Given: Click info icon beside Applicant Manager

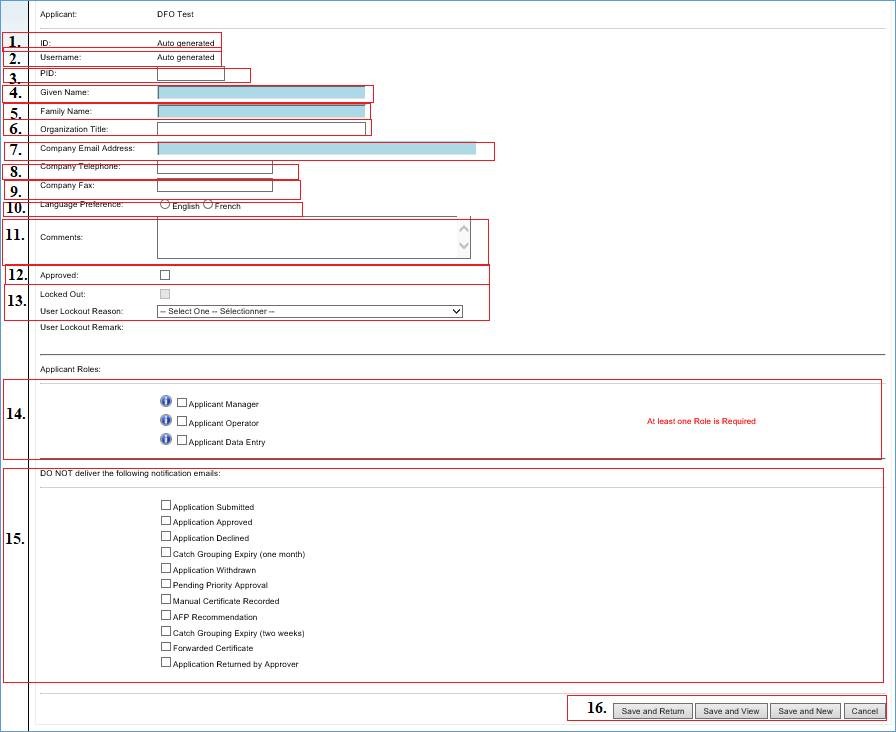Looking at the screenshot, I should (x=166, y=402).
